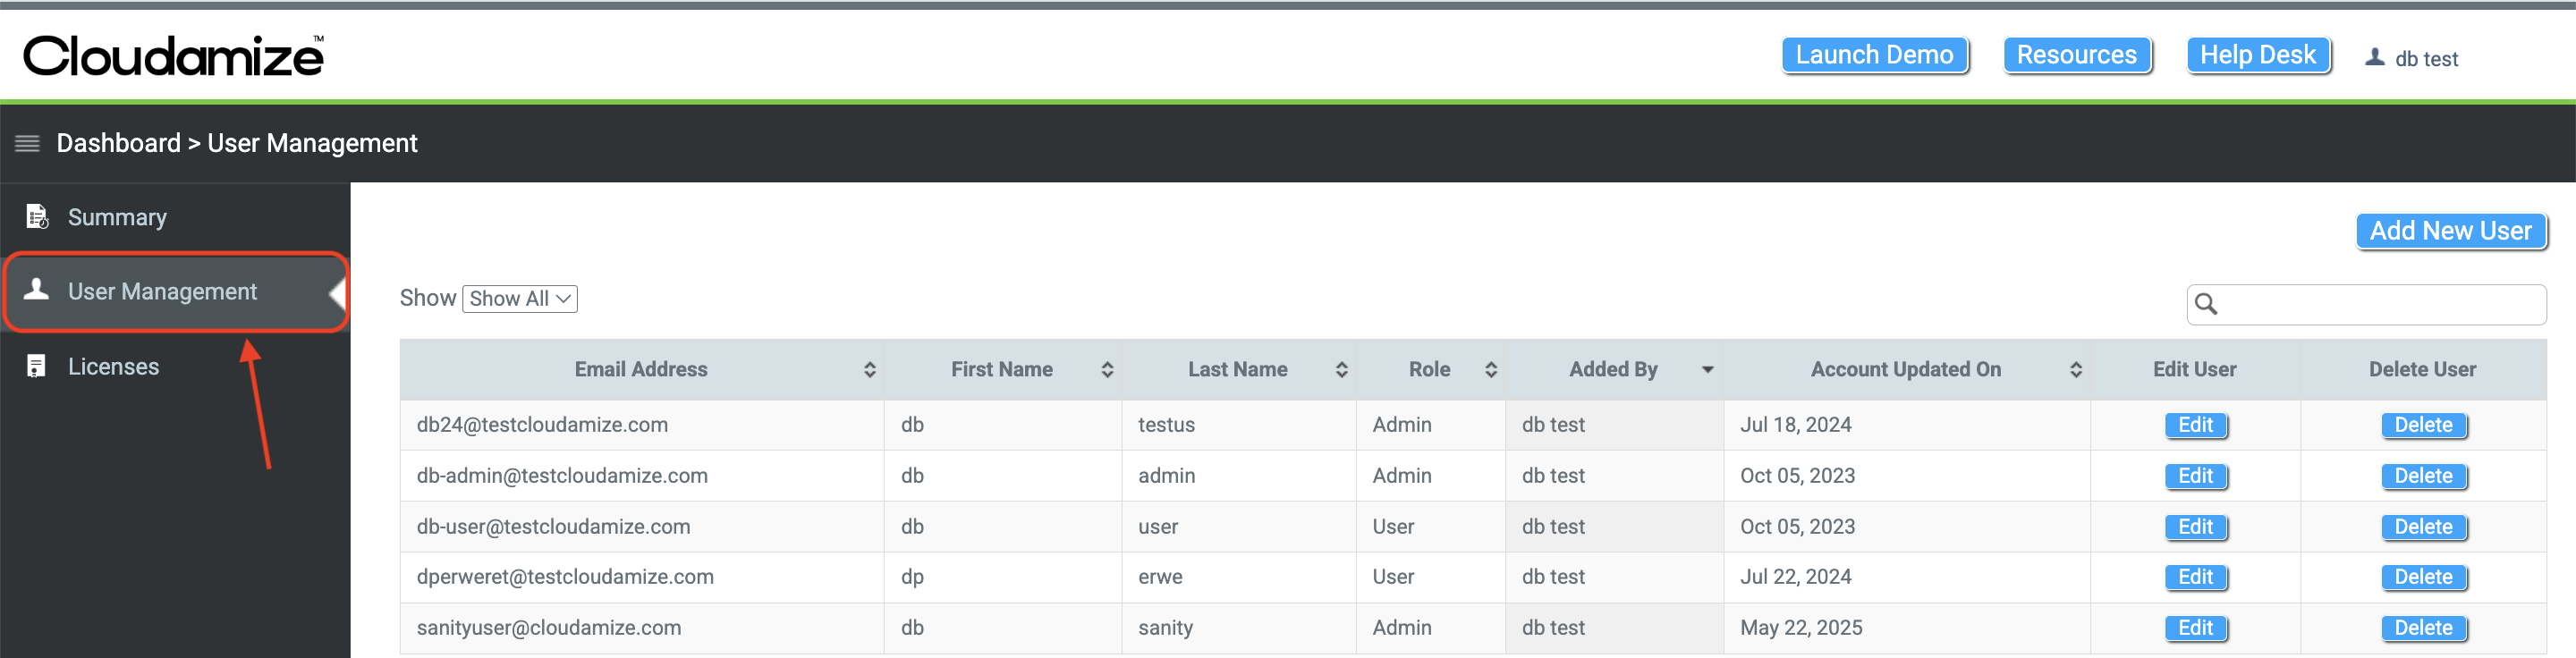Viewport: 2576px width, 658px height.
Task: Click the Summary report icon in sidebar
Action: coord(37,217)
